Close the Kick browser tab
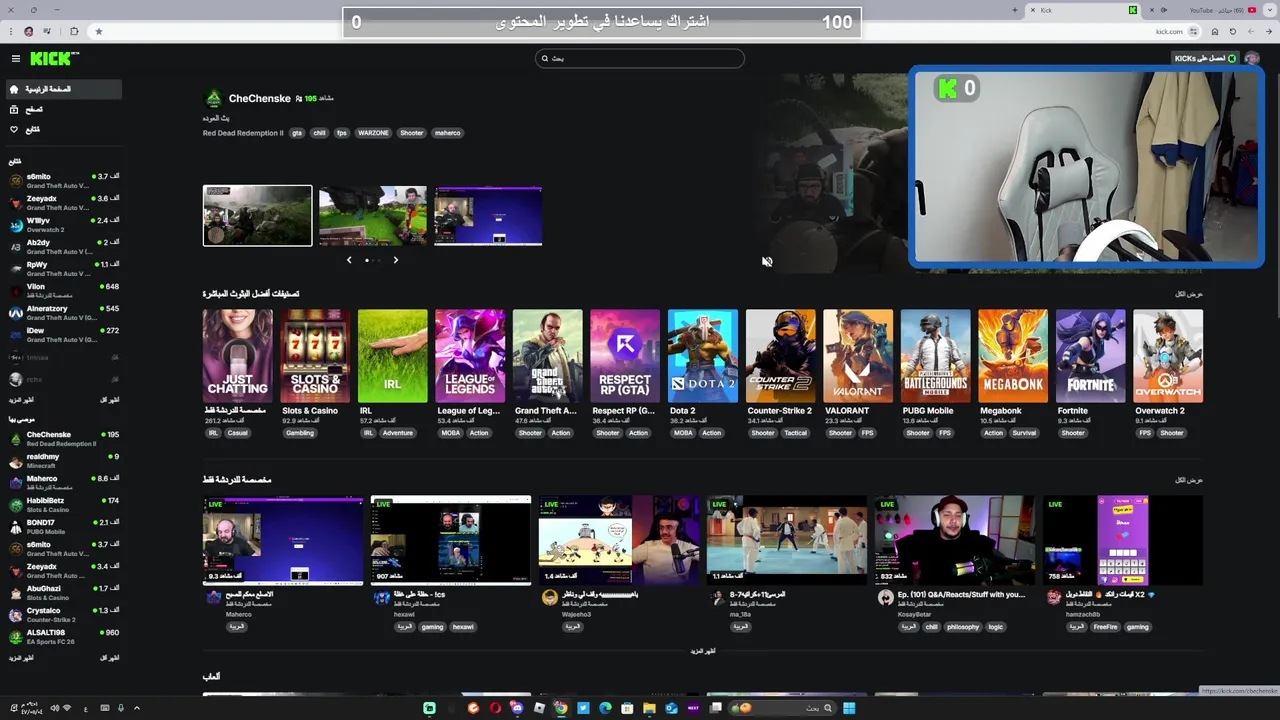The height and width of the screenshot is (720, 1280). (x=1033, y=10)
